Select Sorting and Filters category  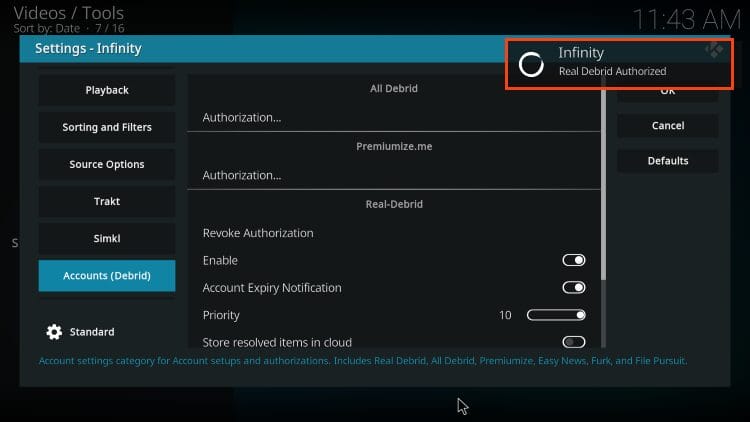tap(107, 127)
